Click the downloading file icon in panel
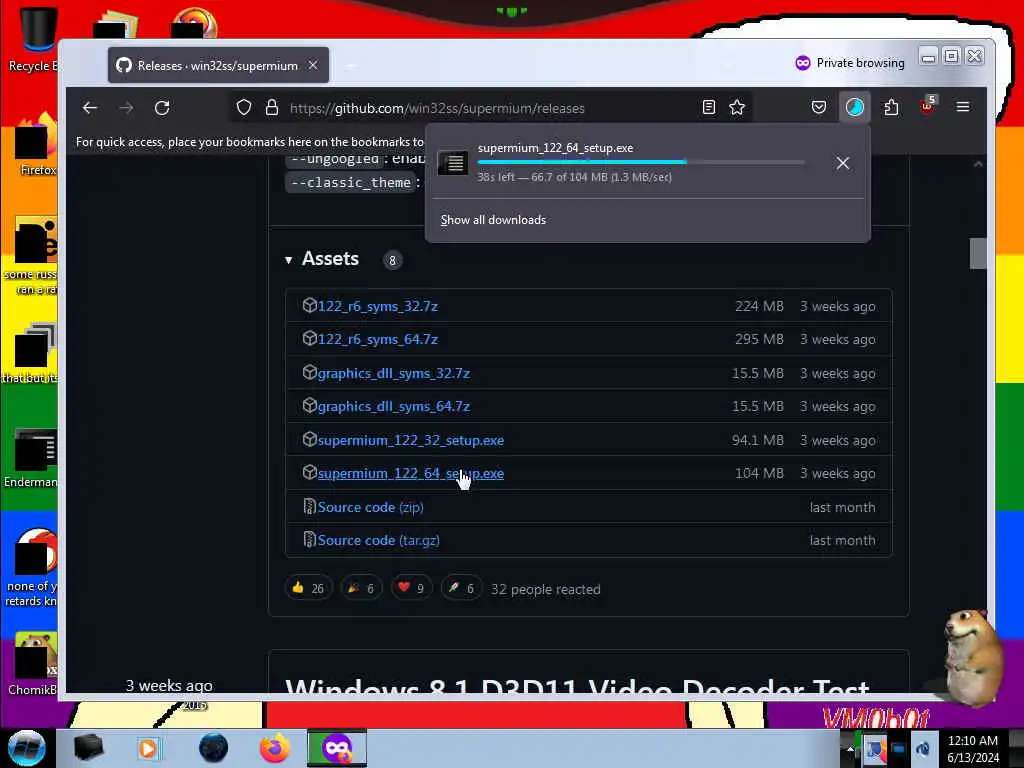This screenshot has height=768, width=1024. tap(453, 163)
